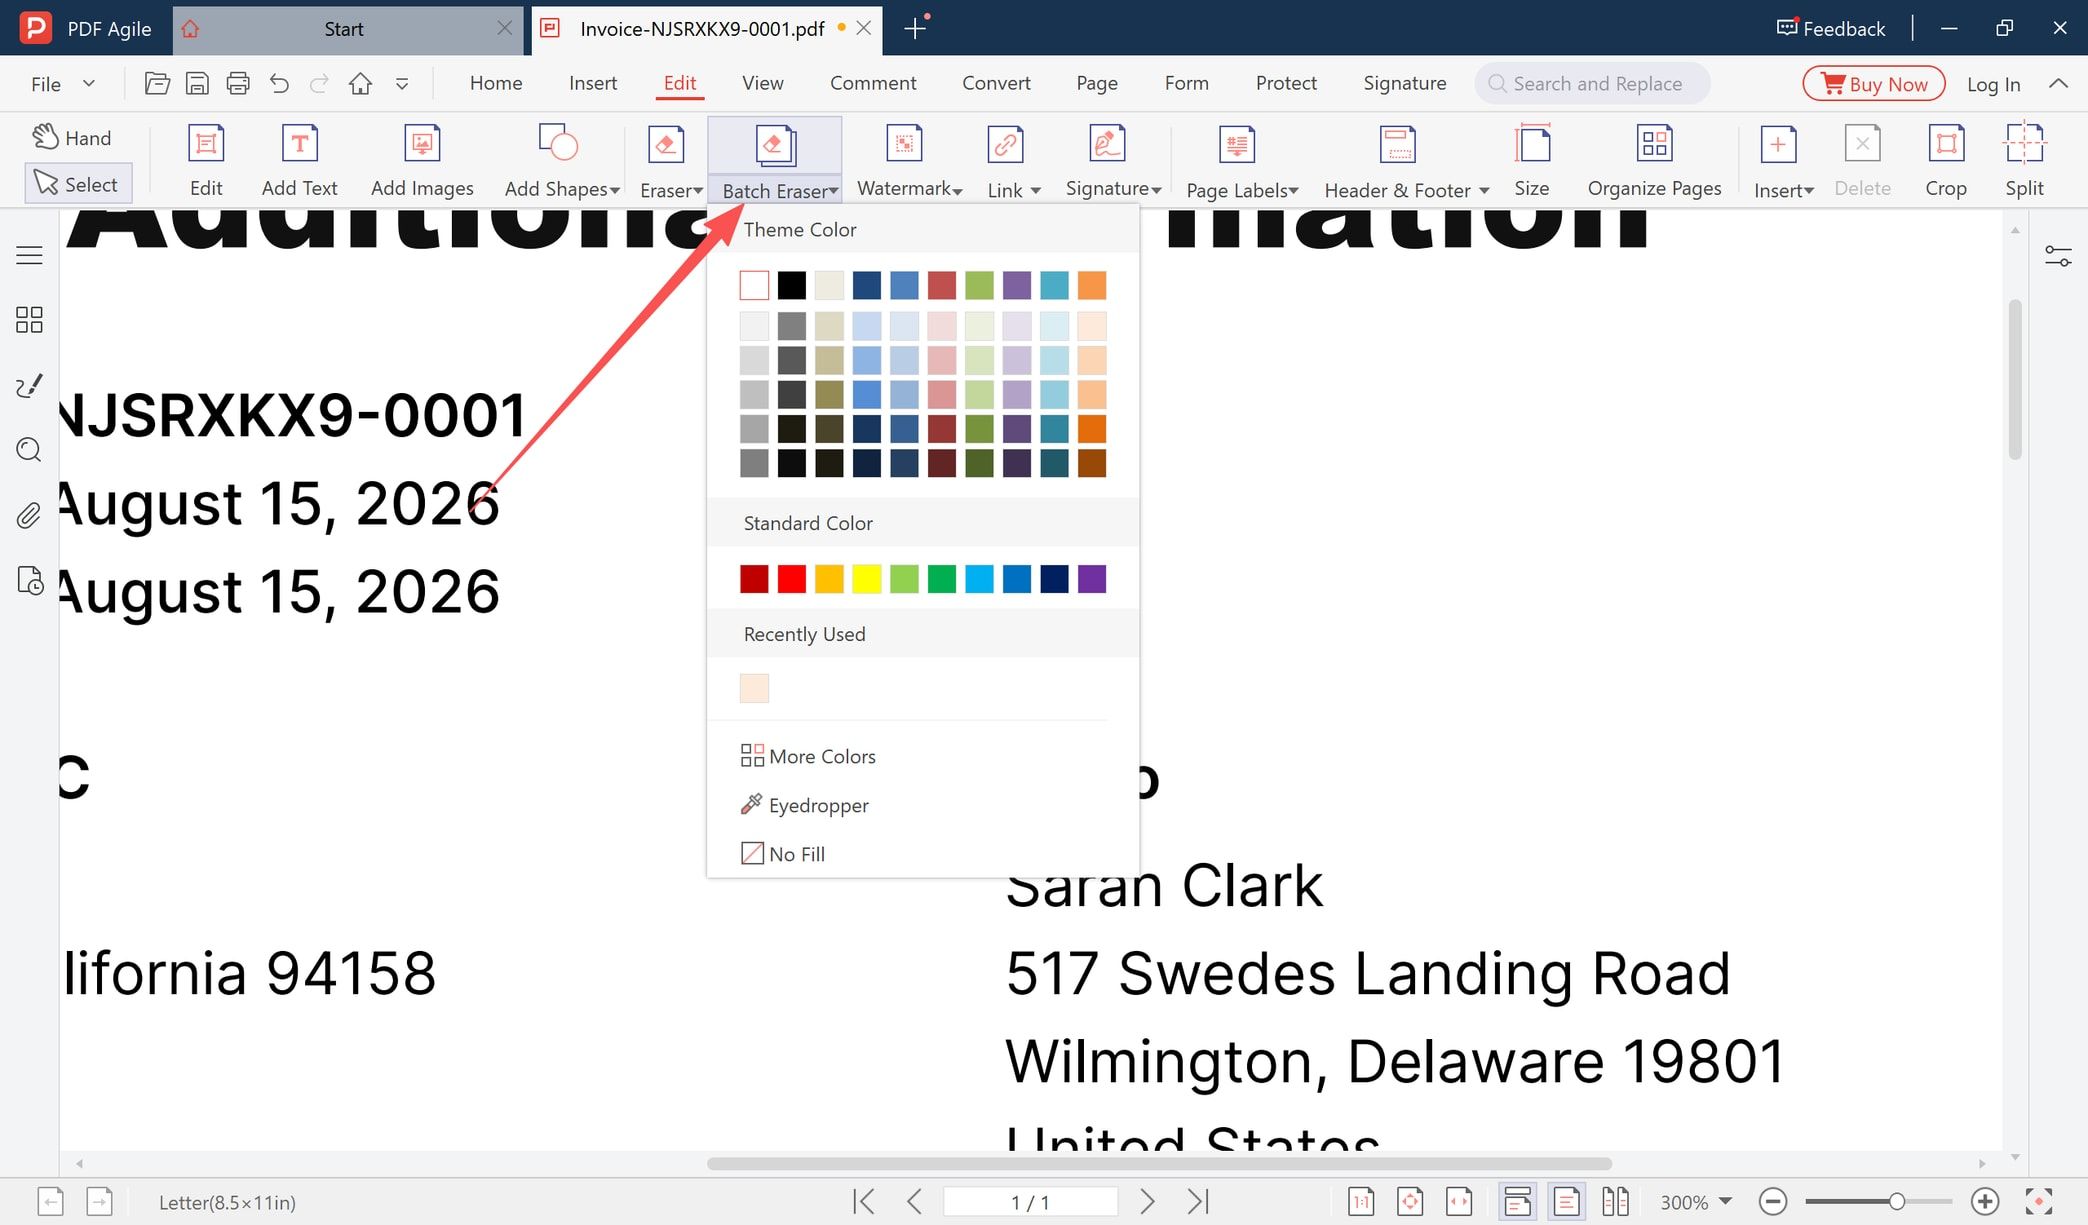Go to the next page arrow
2088x1225 pixels.
pos(1147,1201)
